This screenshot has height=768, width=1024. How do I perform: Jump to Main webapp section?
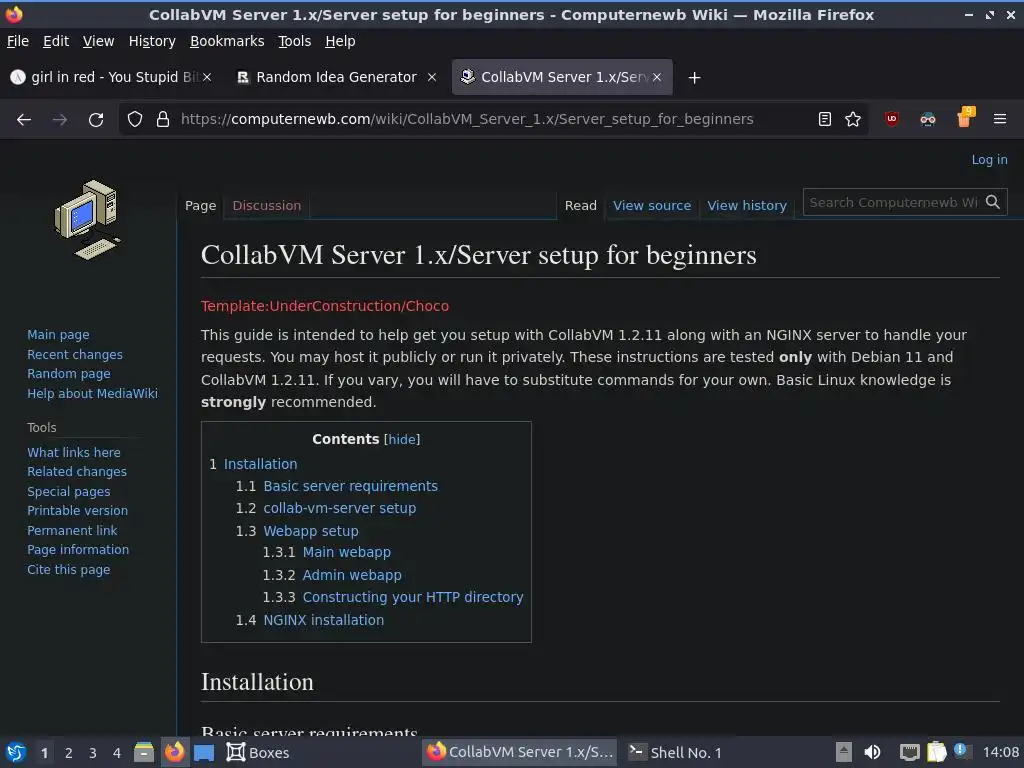pos(347,552)
